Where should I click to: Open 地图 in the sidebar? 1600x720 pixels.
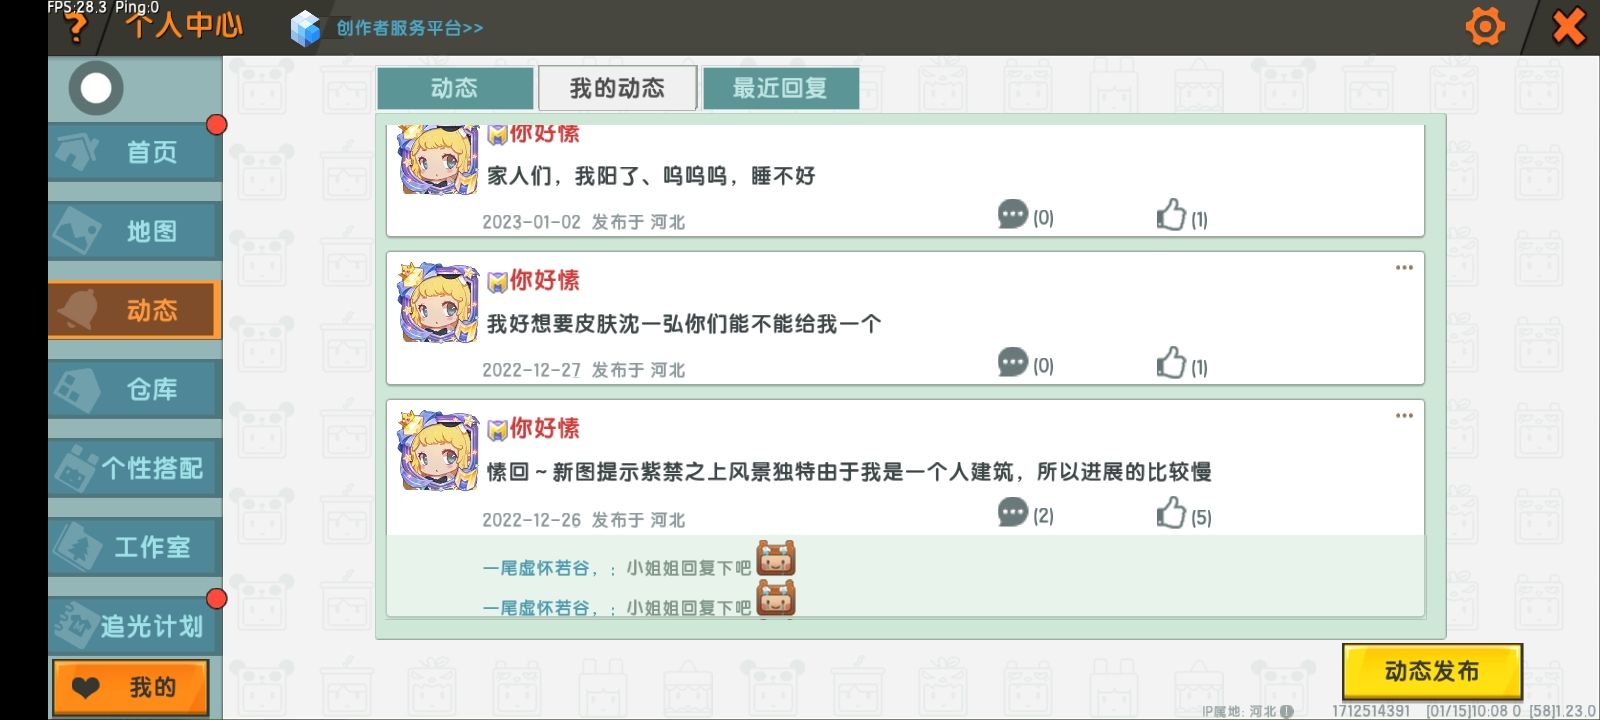point(134,231)
